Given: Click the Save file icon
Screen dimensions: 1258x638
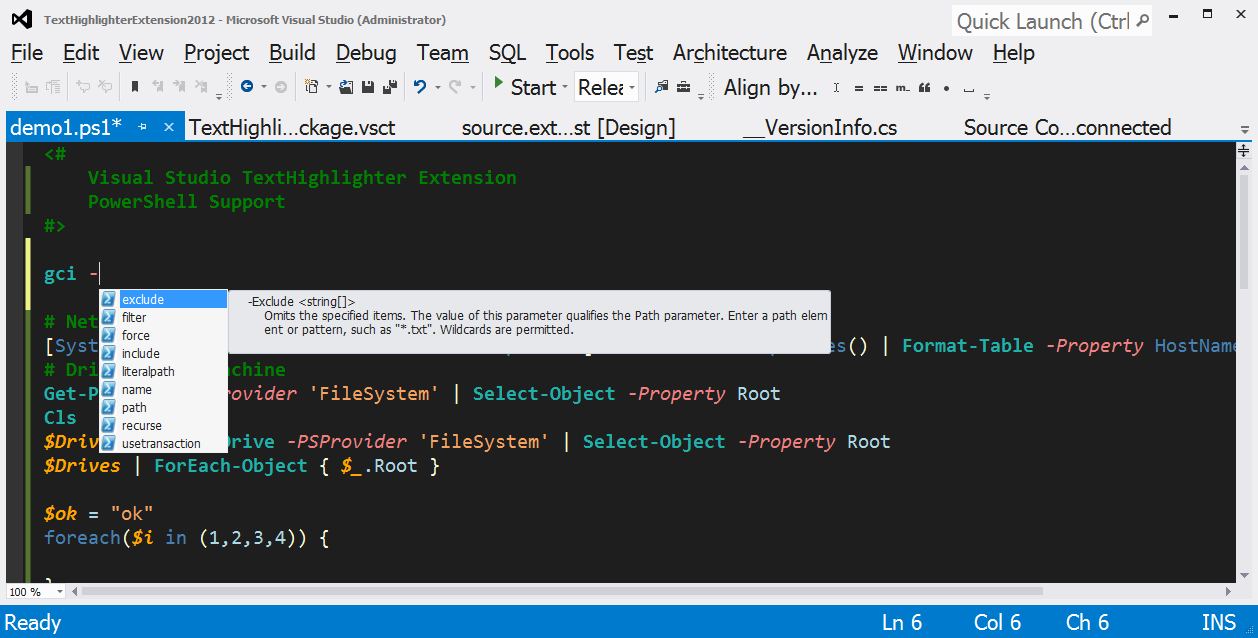Looking at the screenshot, I should 369,86.
